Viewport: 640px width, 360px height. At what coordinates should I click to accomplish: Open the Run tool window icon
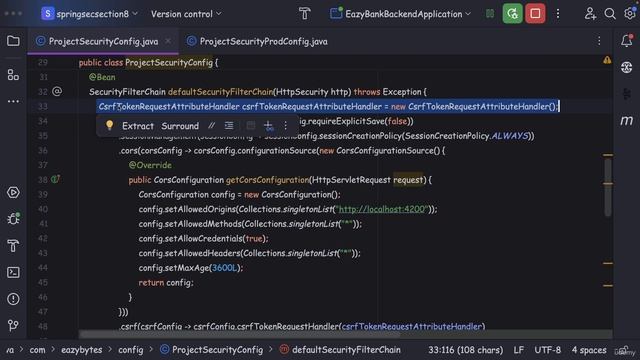13,193
